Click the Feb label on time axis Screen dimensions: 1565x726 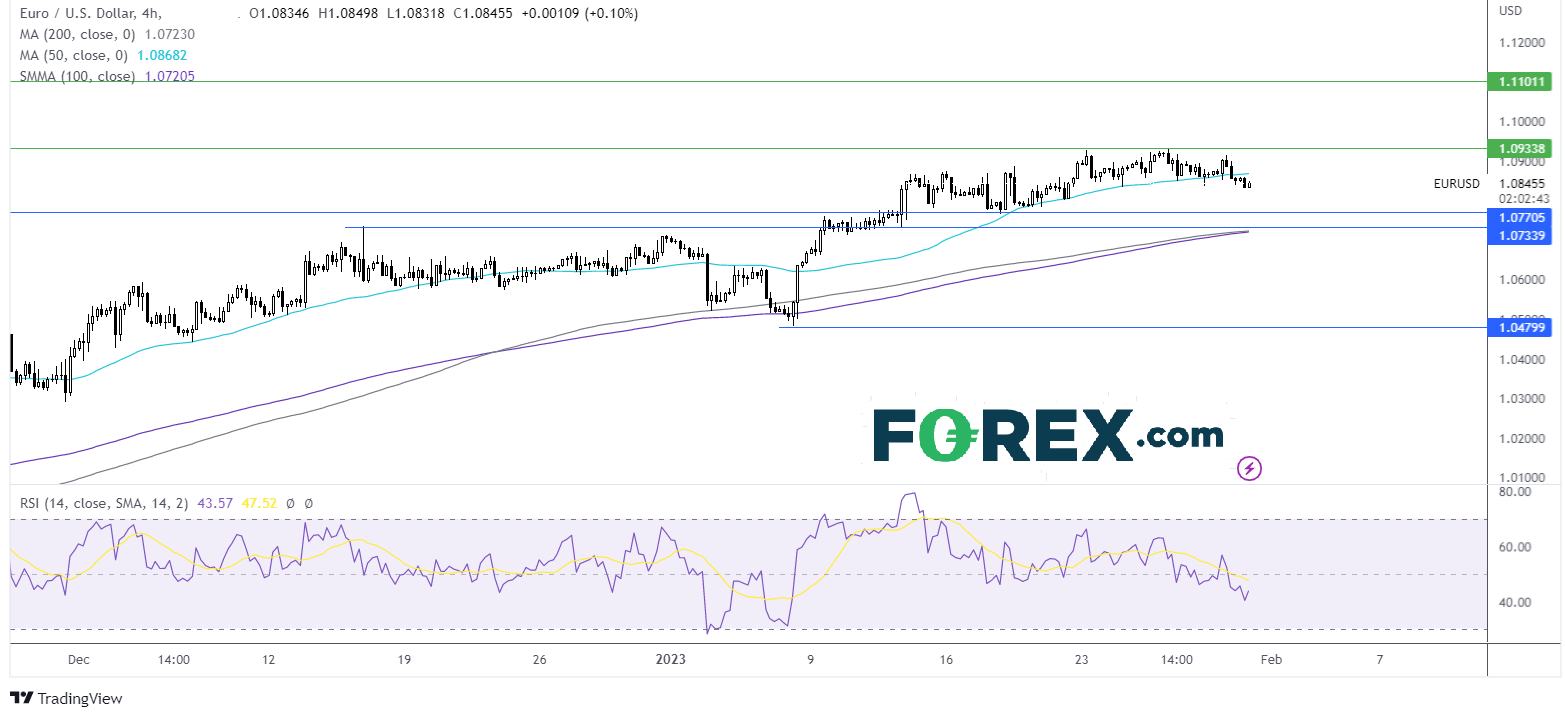click(x=1269, y=660)
